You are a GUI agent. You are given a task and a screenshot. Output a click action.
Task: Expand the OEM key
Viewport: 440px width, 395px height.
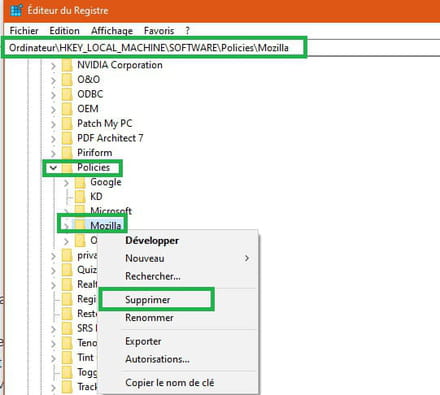coord(53,110)
